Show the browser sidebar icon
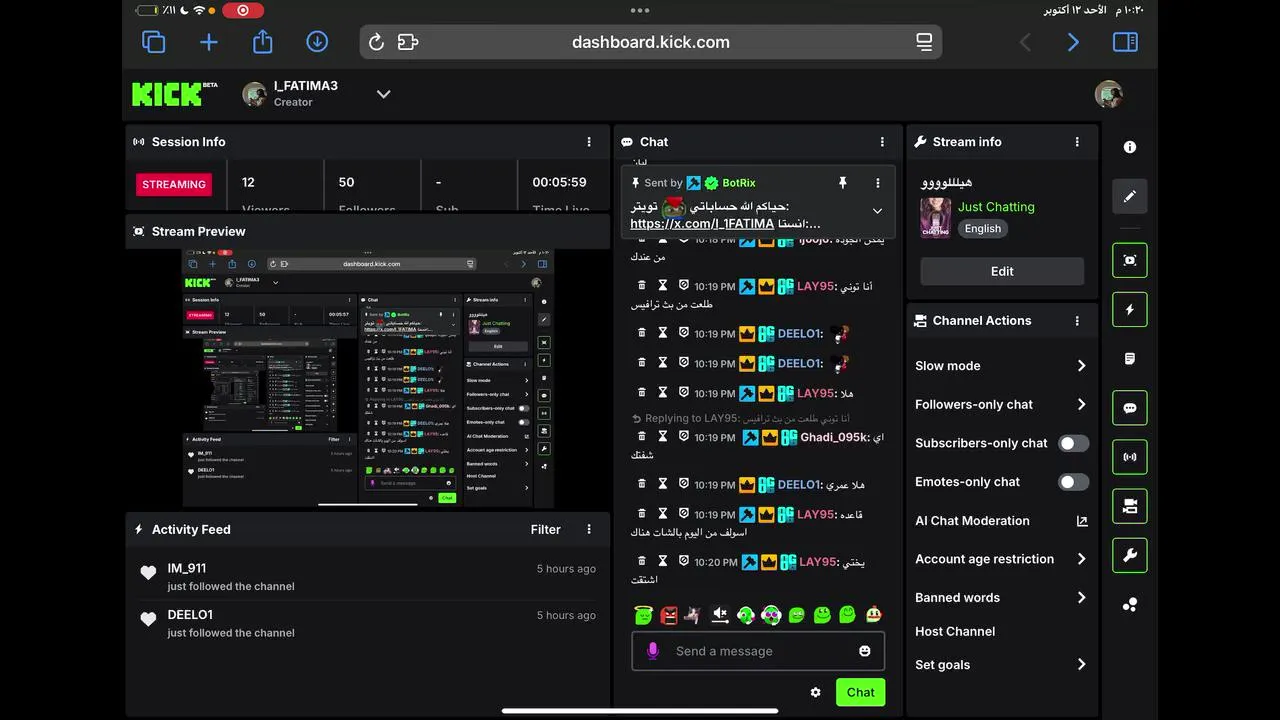Screen dimensions: 1280x720 [1125, 42]
